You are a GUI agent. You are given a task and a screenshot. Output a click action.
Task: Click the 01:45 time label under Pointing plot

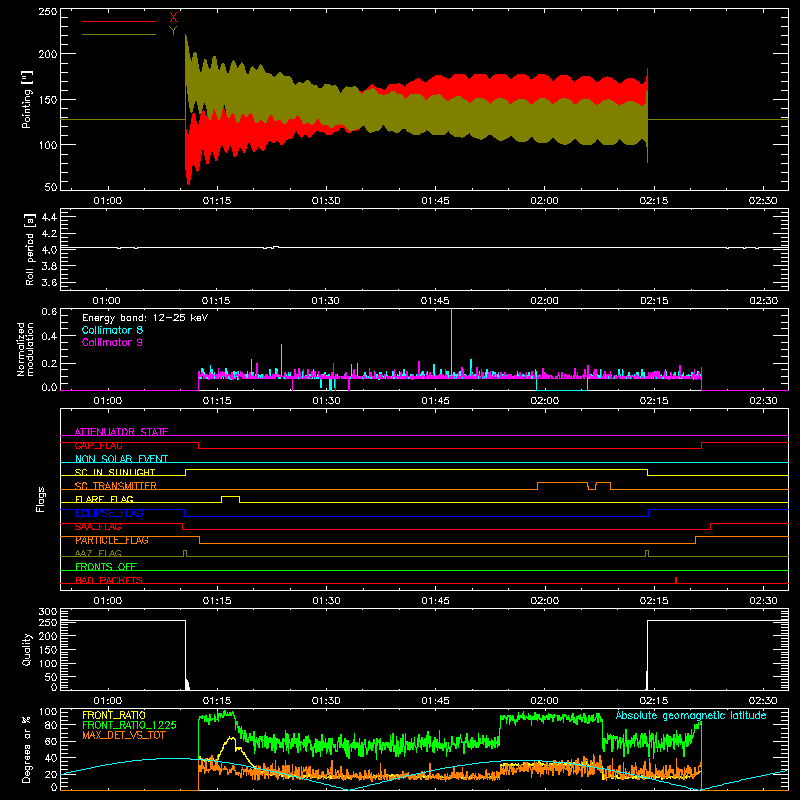435,201
